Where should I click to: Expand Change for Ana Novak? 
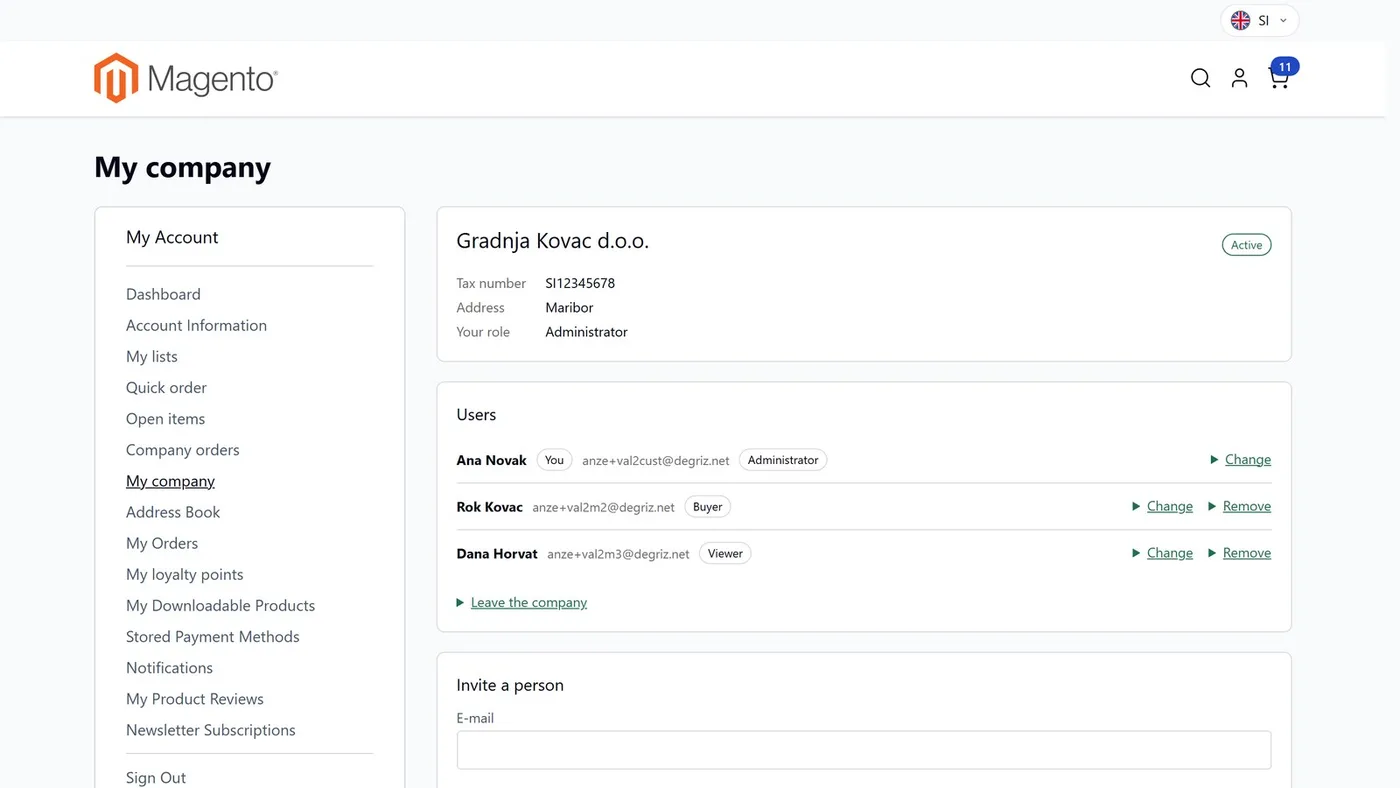coord(1240,460)
